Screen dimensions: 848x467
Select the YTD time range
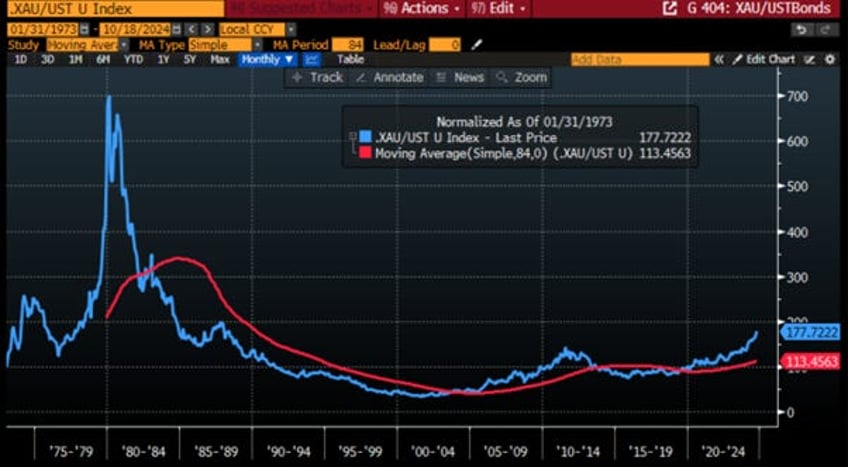click(133, 59)
